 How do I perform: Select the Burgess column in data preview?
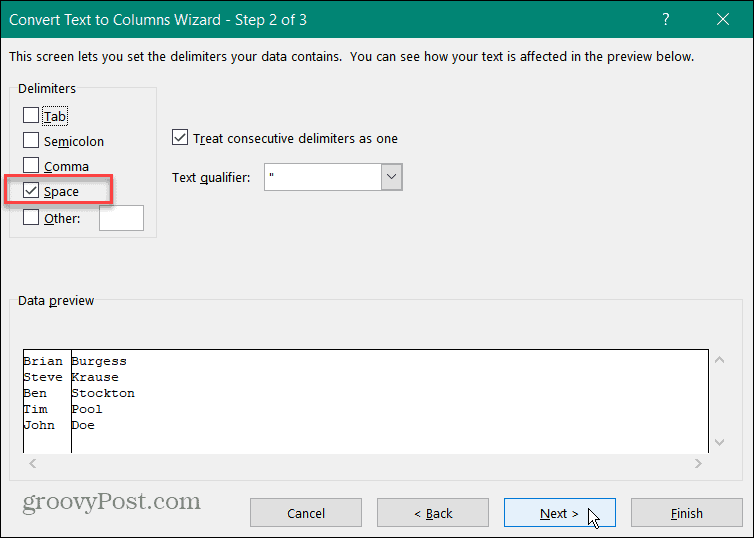click(390, 401)
